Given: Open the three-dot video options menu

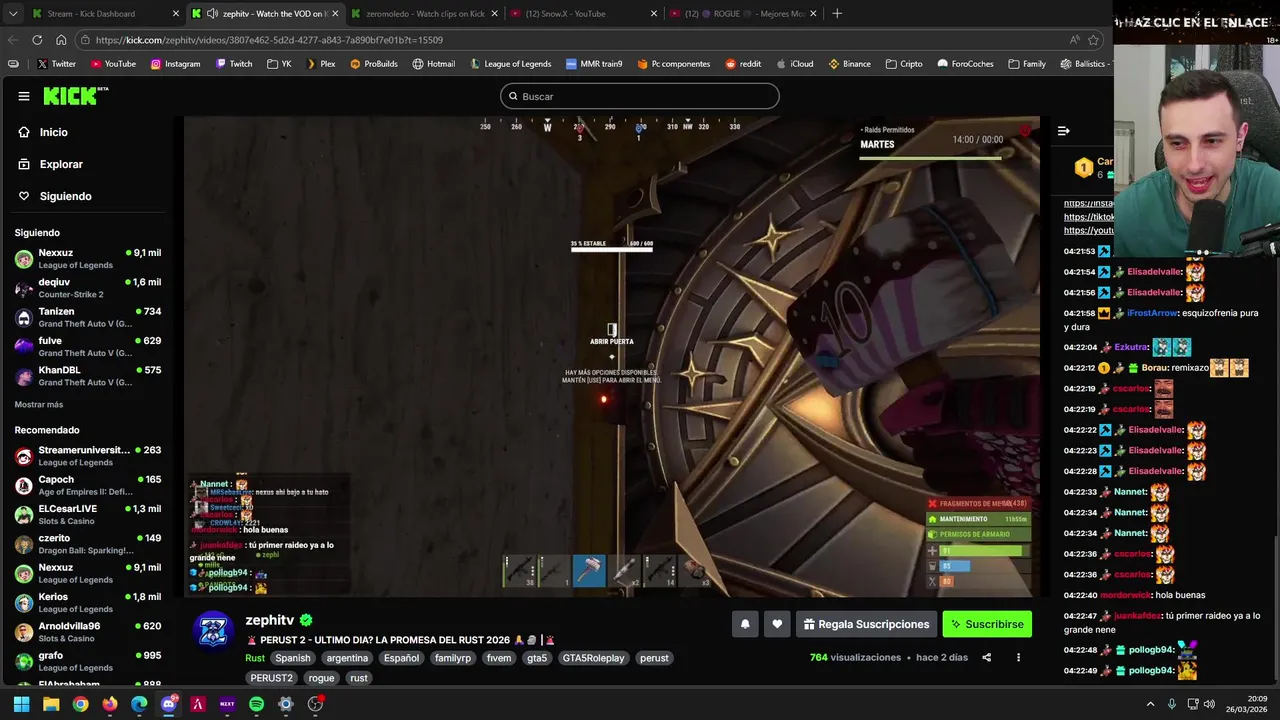Looking at the screenshot, I should [x=1018, y=657].
